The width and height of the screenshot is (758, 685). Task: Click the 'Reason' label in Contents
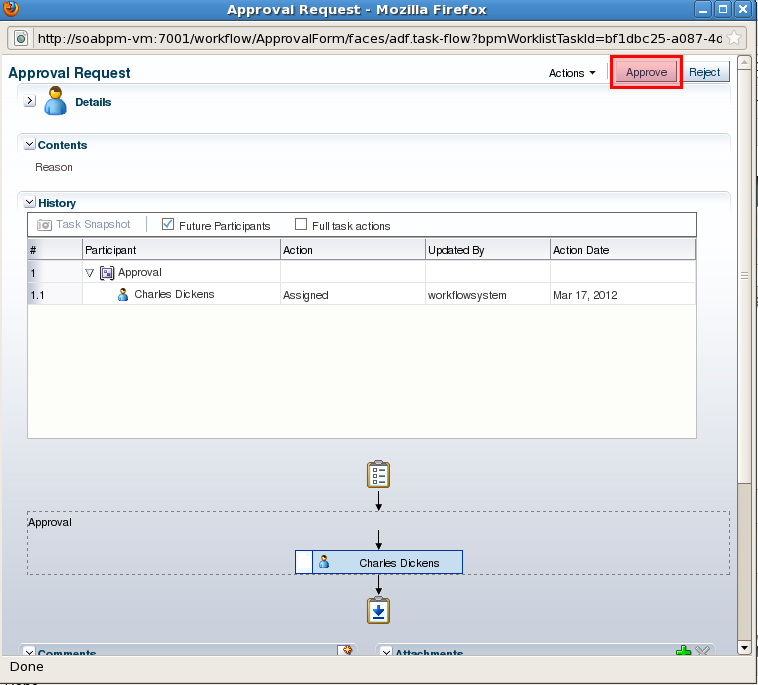point(54,167)
